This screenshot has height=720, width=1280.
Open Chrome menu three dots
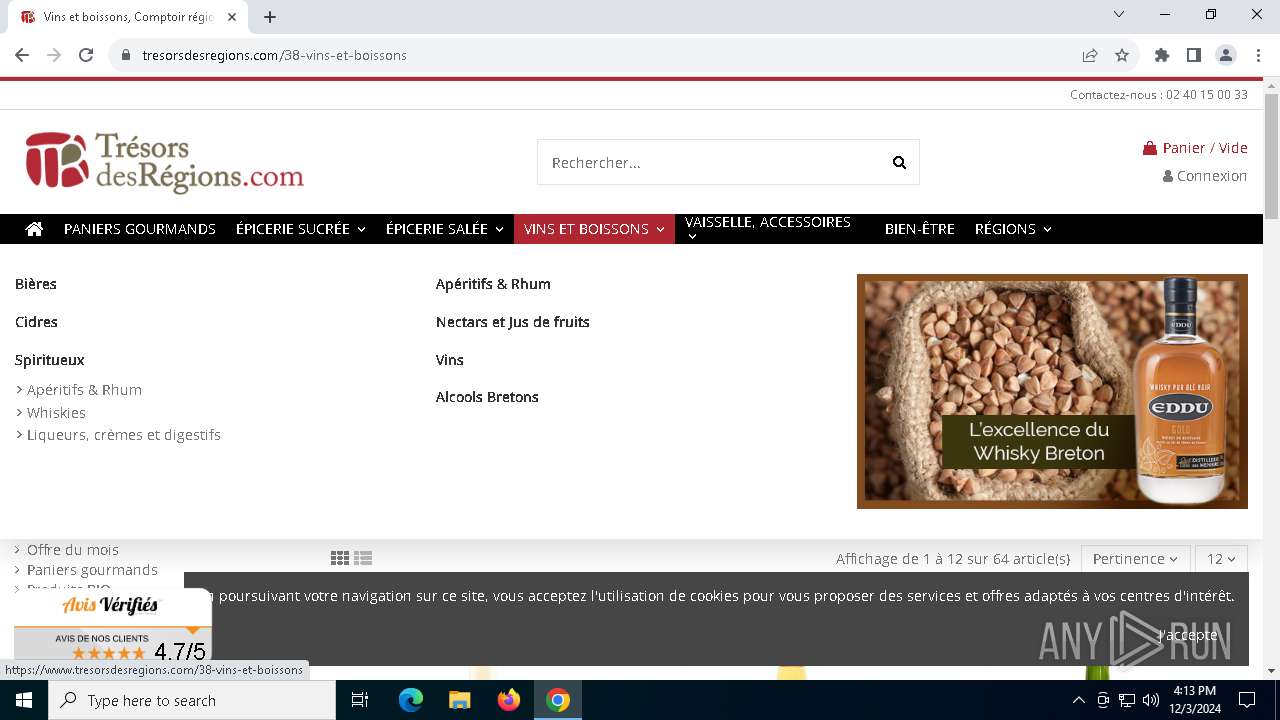click(x=1258, y=55)
